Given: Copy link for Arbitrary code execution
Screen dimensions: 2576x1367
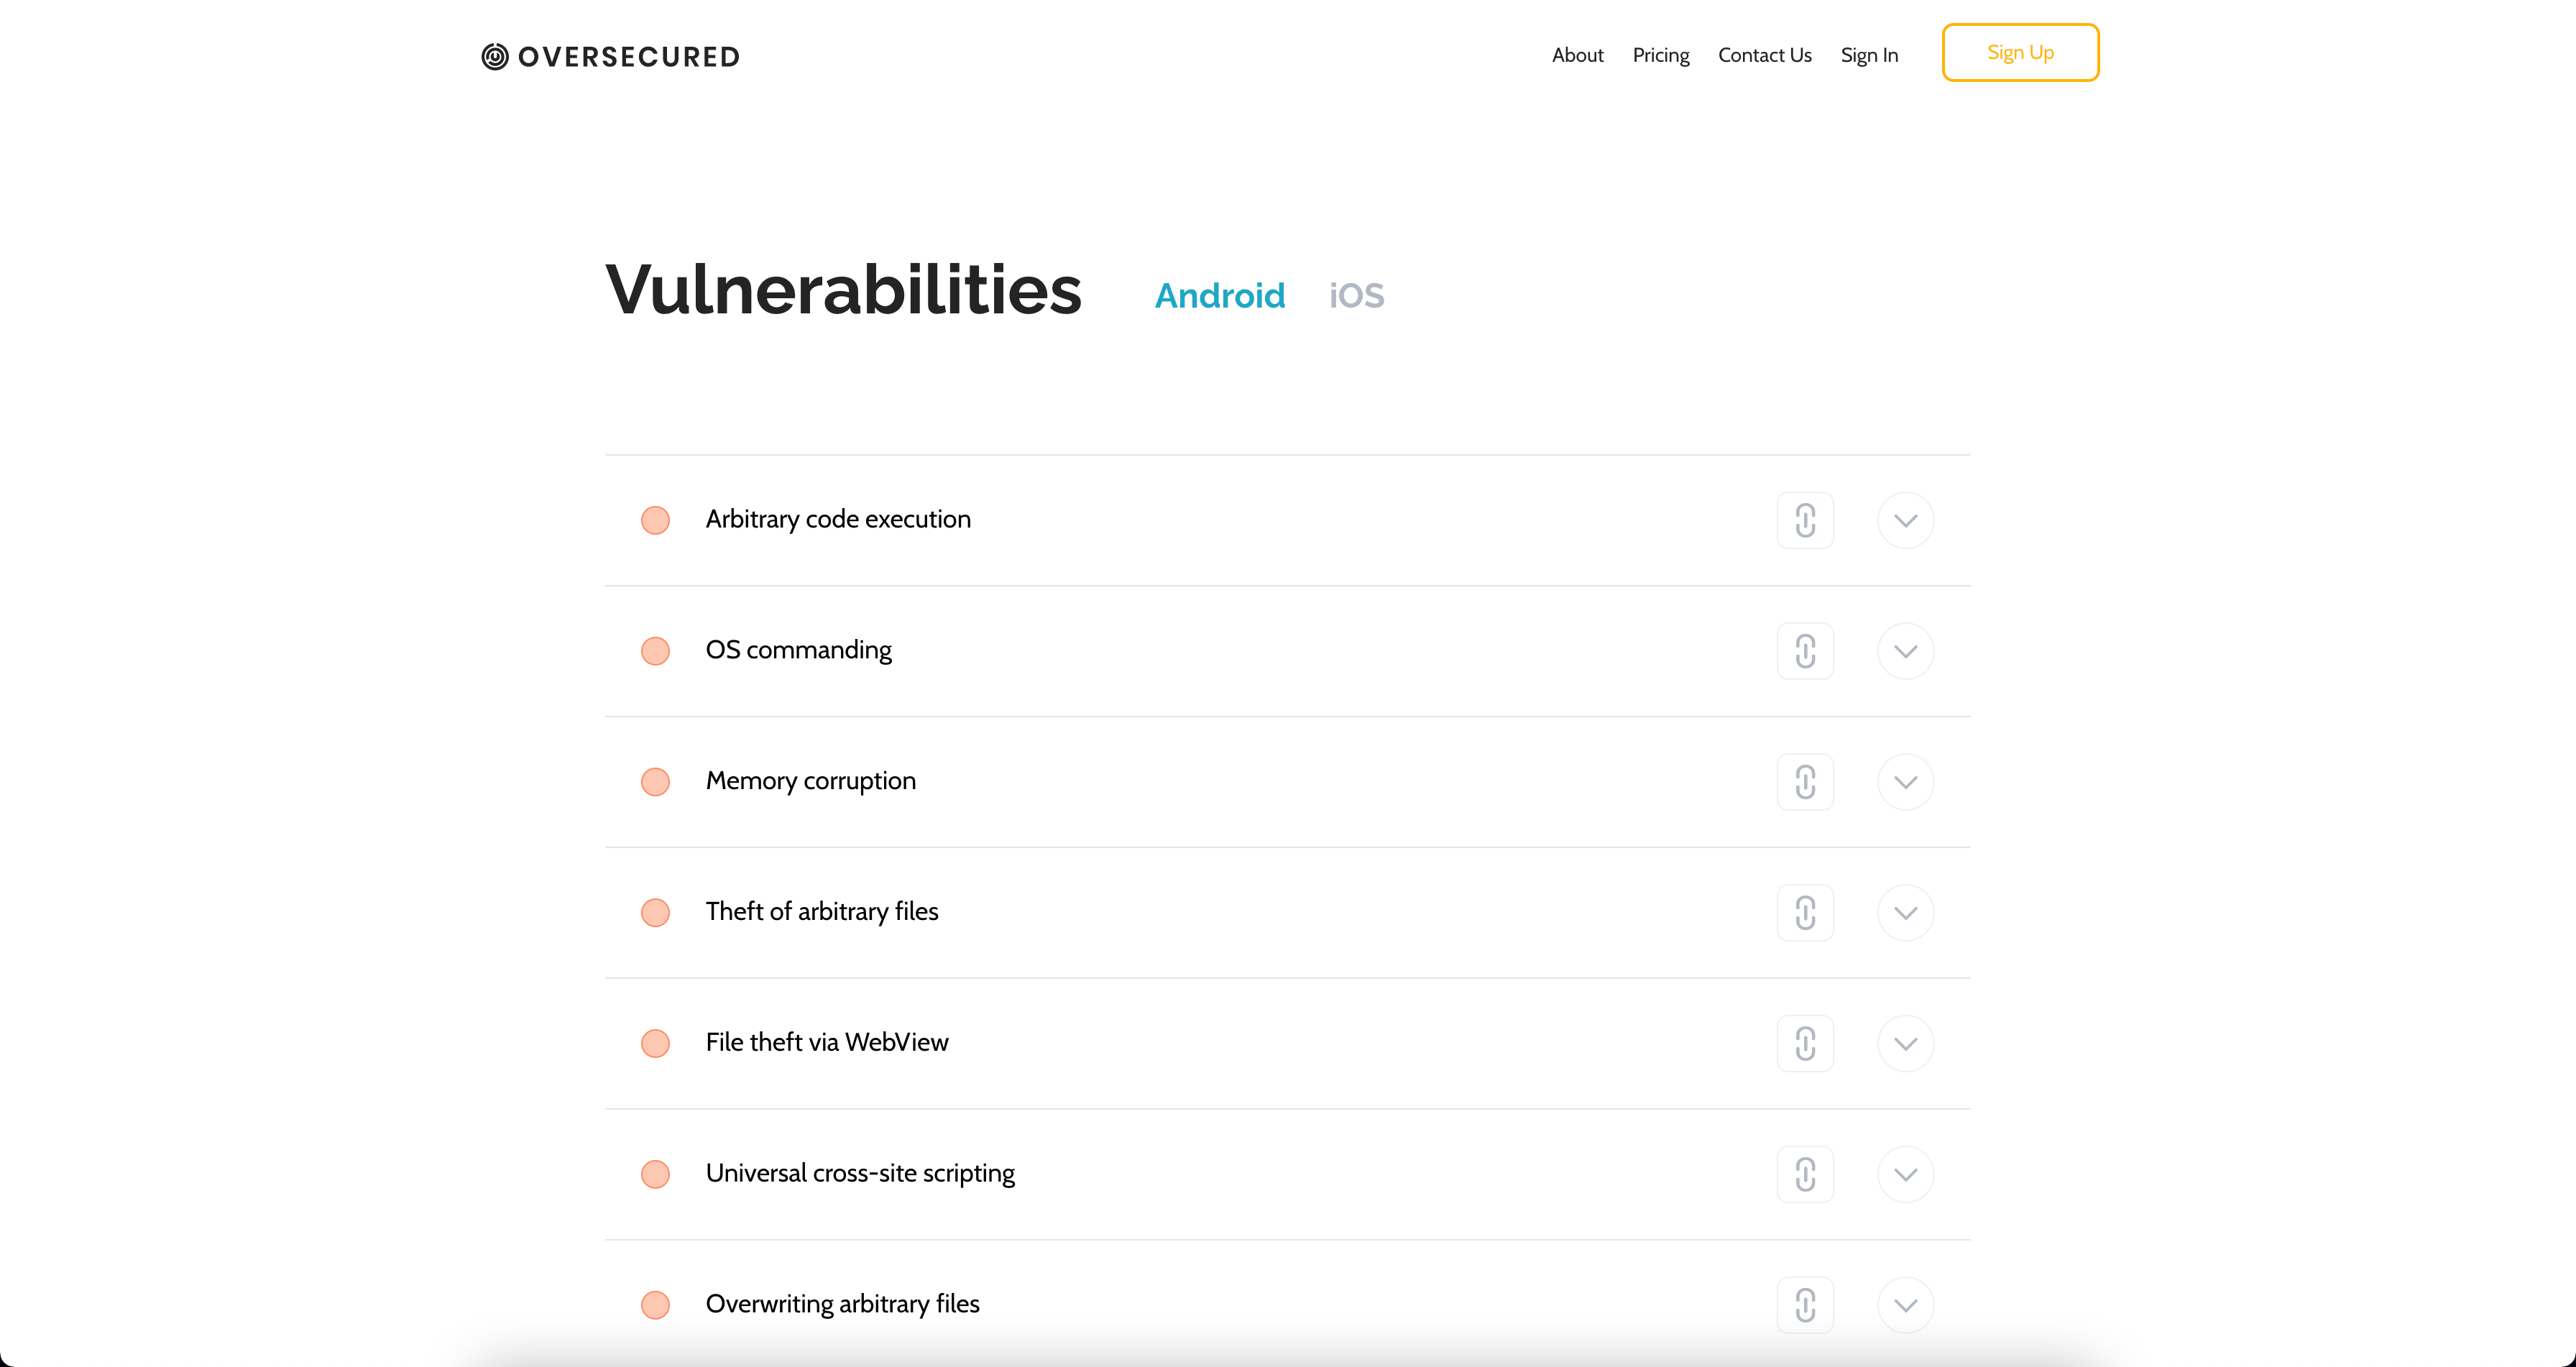Looking at the screenshot, I should tap(1804, 520).
